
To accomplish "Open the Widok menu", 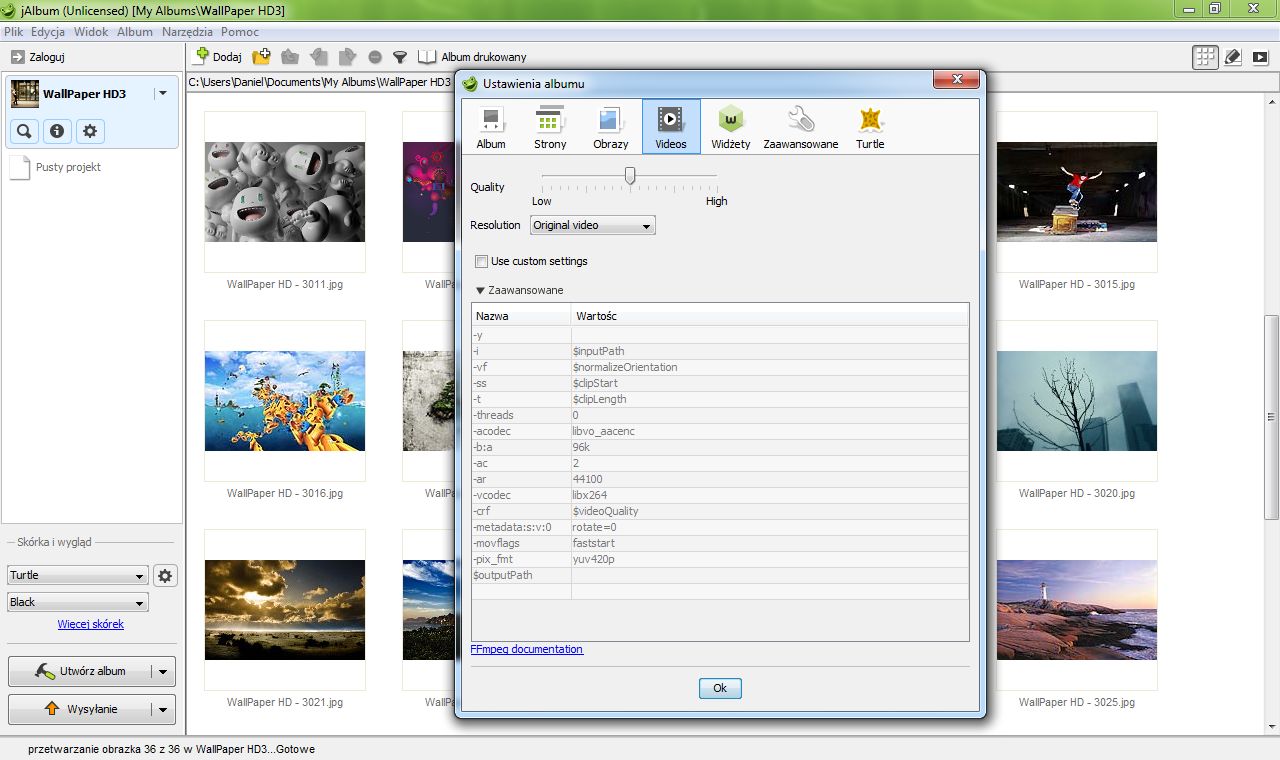I will [x=91, y=32].
